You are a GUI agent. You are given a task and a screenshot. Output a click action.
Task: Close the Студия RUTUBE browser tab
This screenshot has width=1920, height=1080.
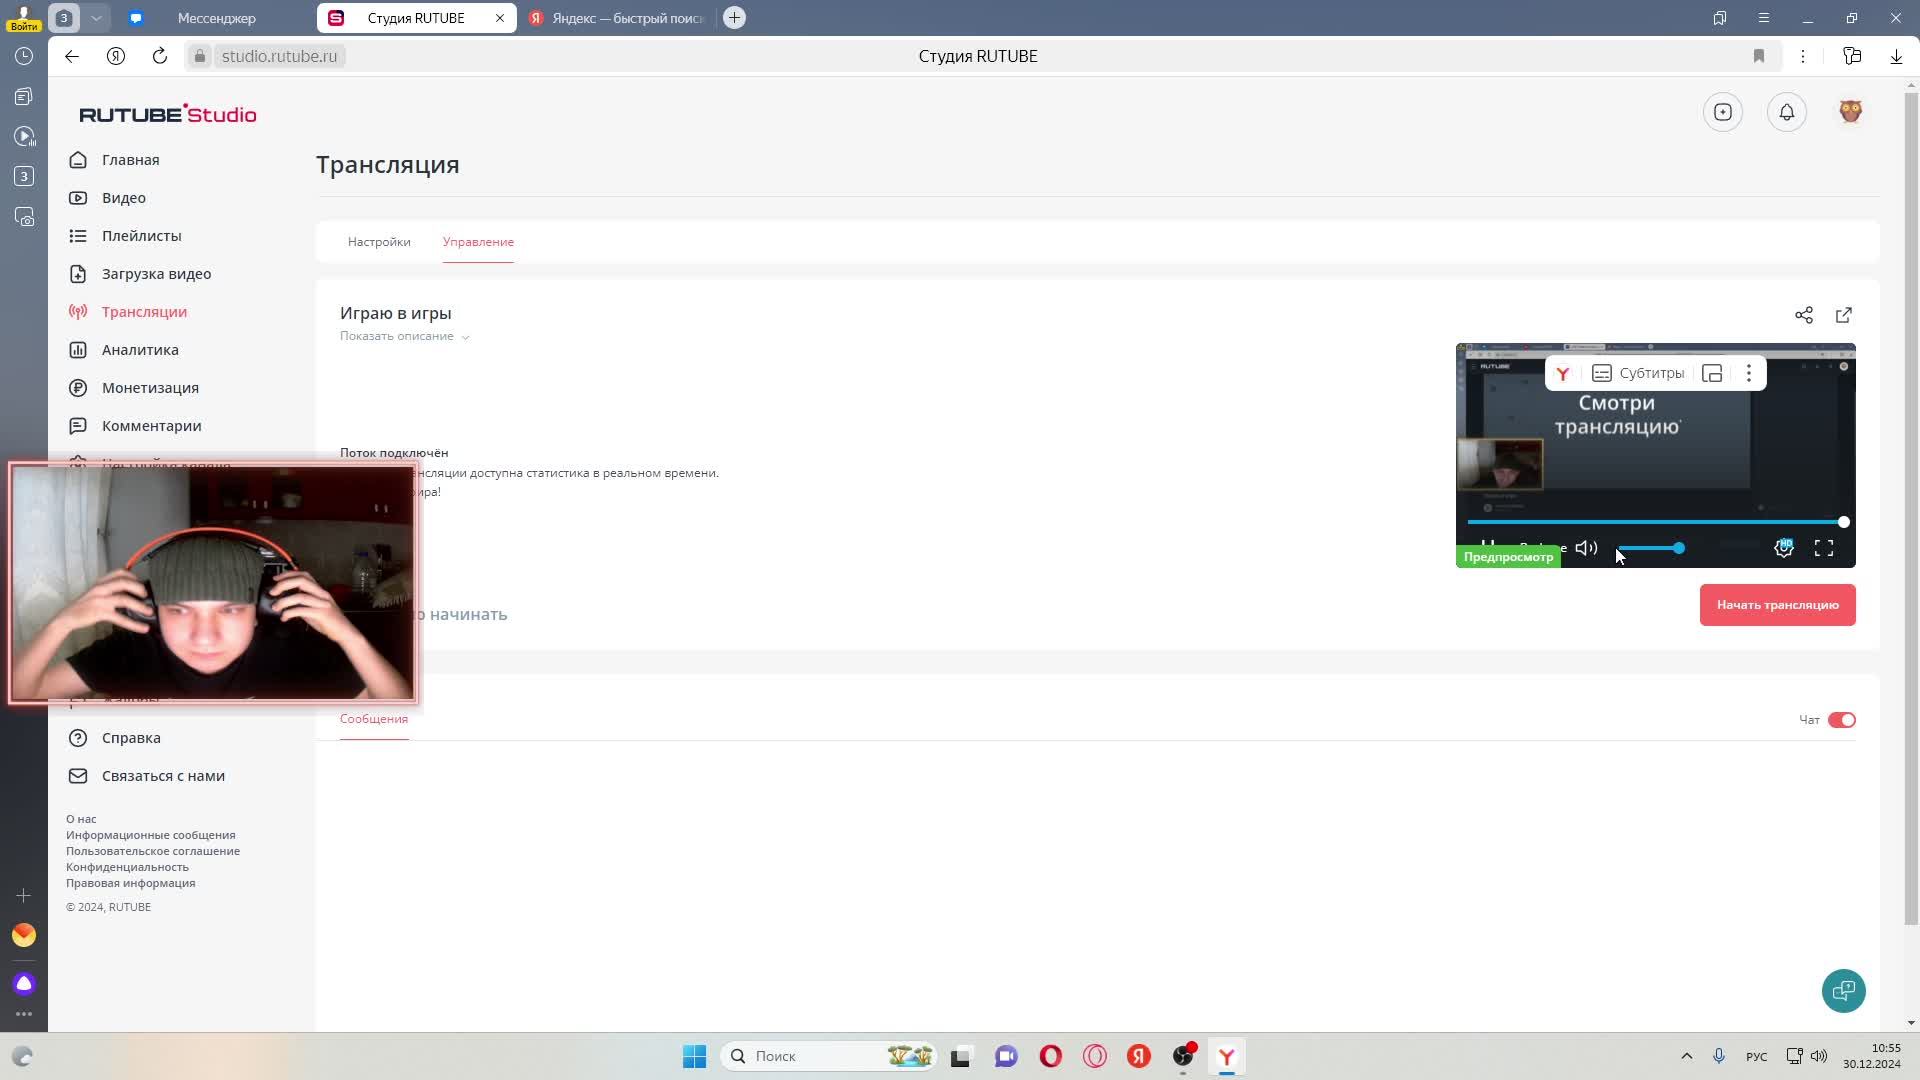(x=500, y=18)
